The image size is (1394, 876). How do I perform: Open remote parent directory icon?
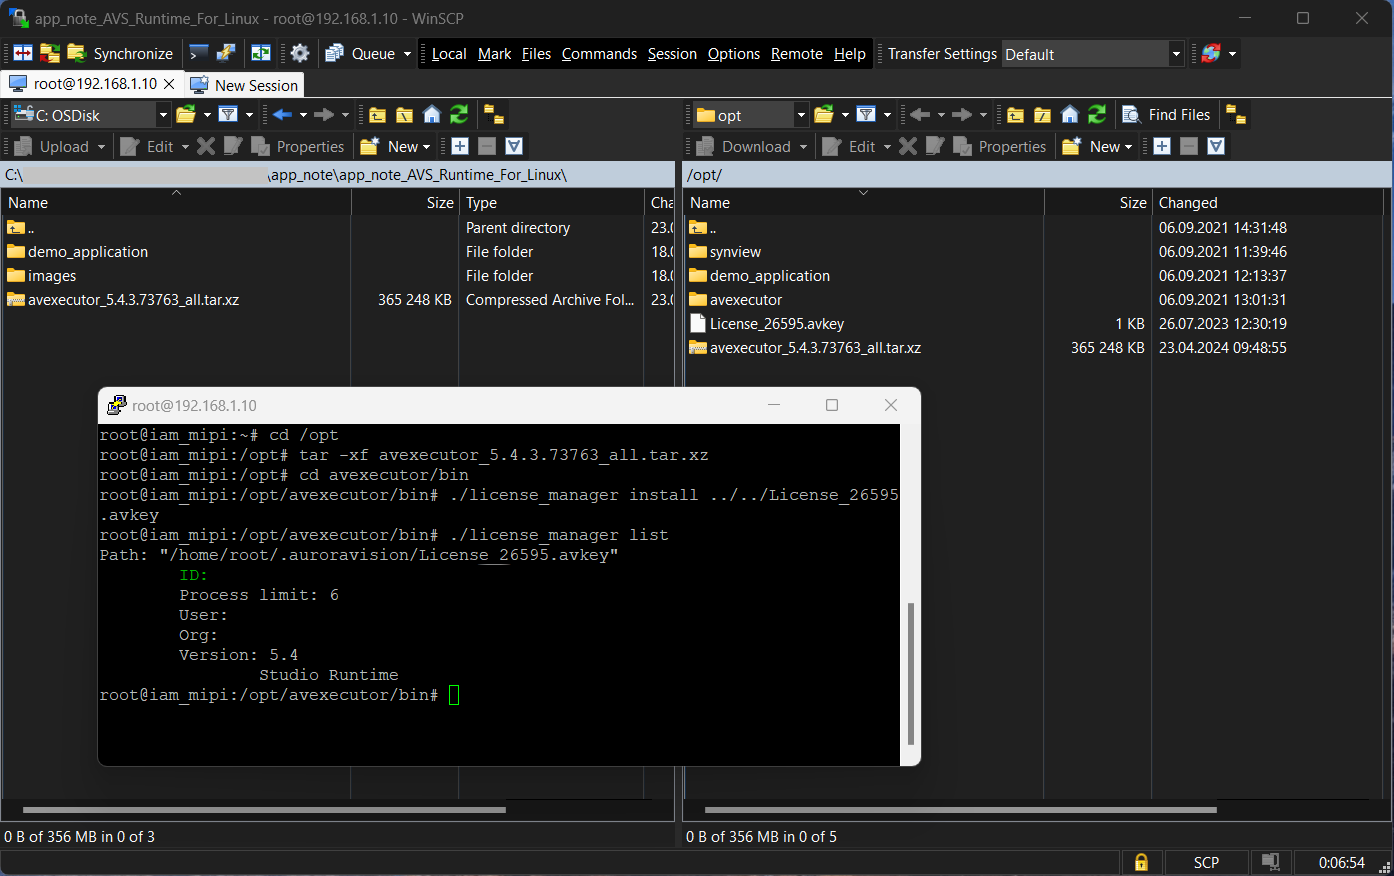1015,115
